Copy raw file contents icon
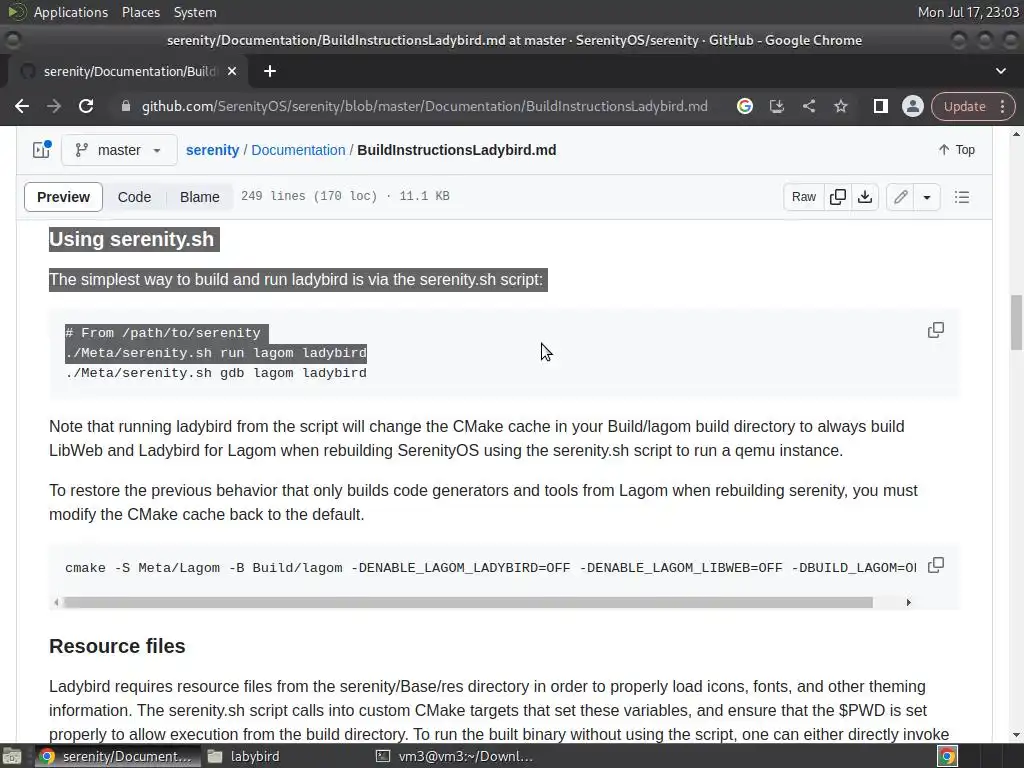 [x=837, y=197]
